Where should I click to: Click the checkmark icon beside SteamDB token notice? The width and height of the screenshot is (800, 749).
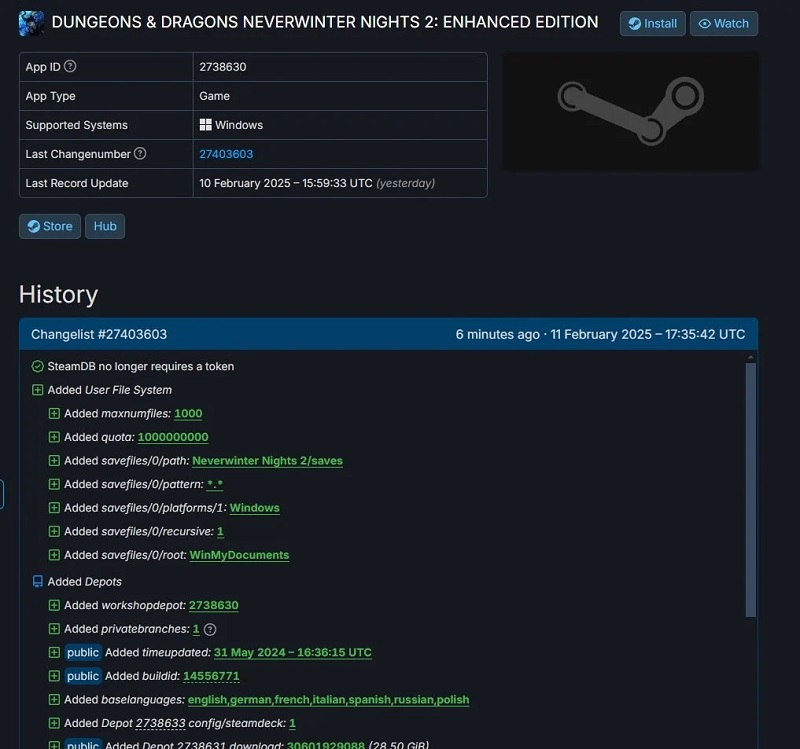(38, 366)
